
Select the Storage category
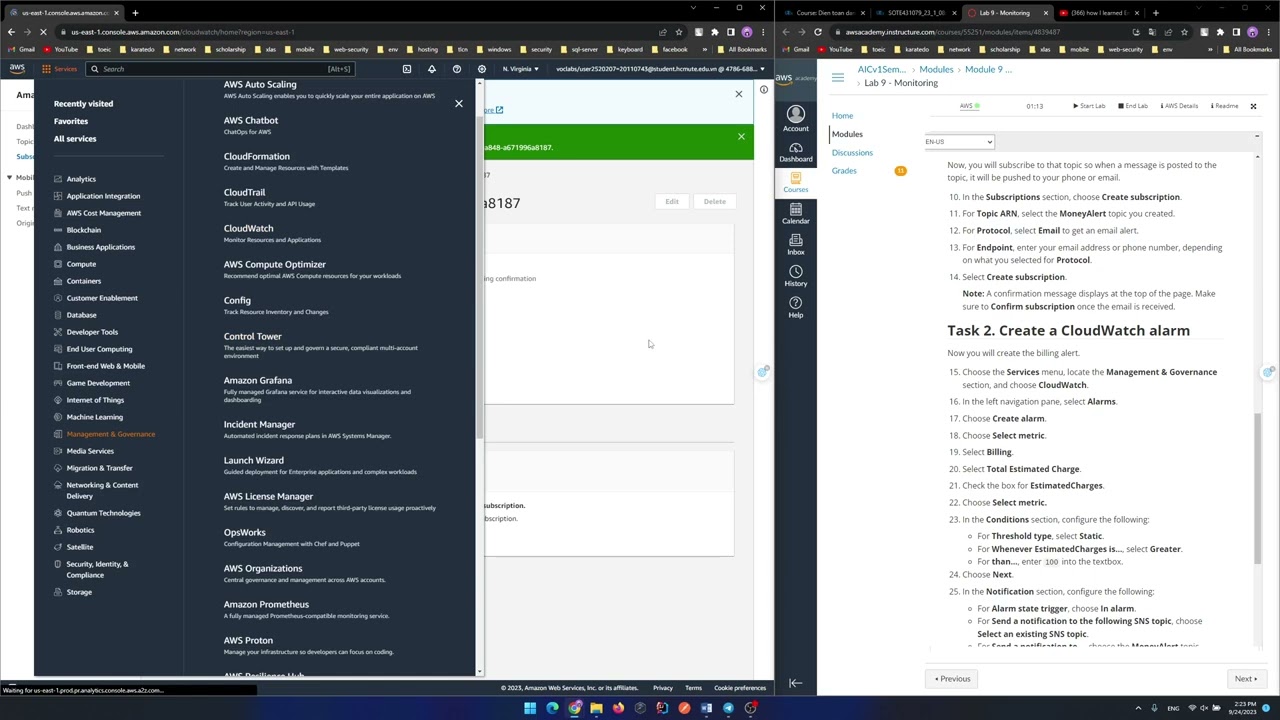(x=79, y=592)
